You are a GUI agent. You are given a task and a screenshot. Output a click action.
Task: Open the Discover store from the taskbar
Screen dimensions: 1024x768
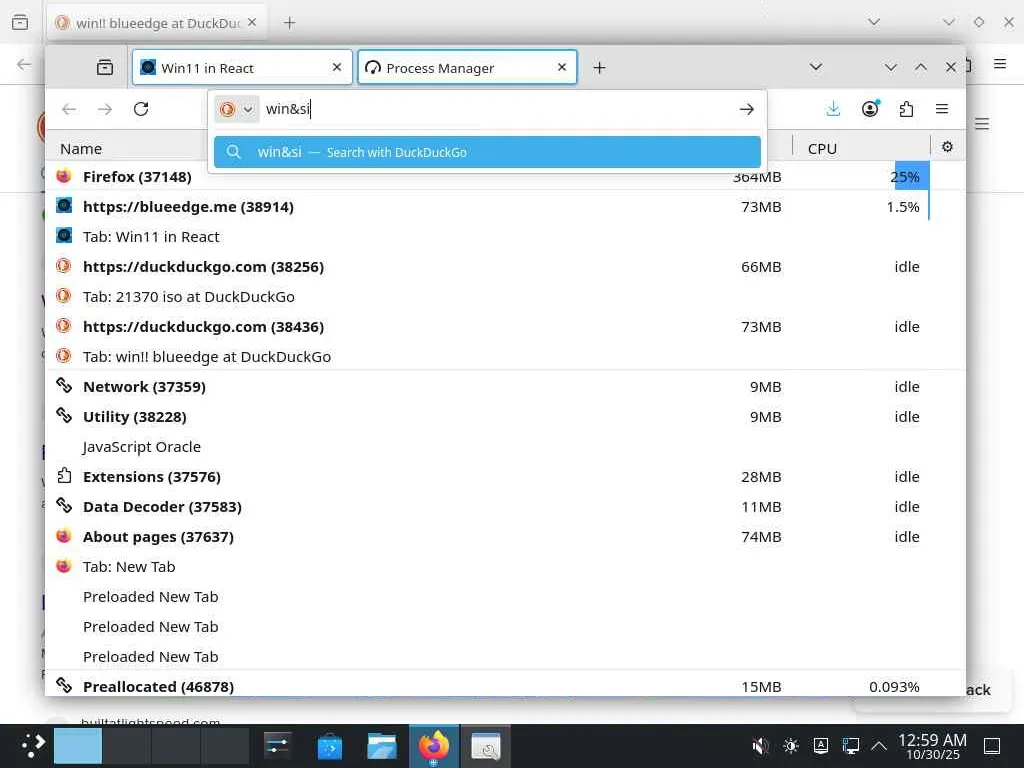click(x=329, y=745)
